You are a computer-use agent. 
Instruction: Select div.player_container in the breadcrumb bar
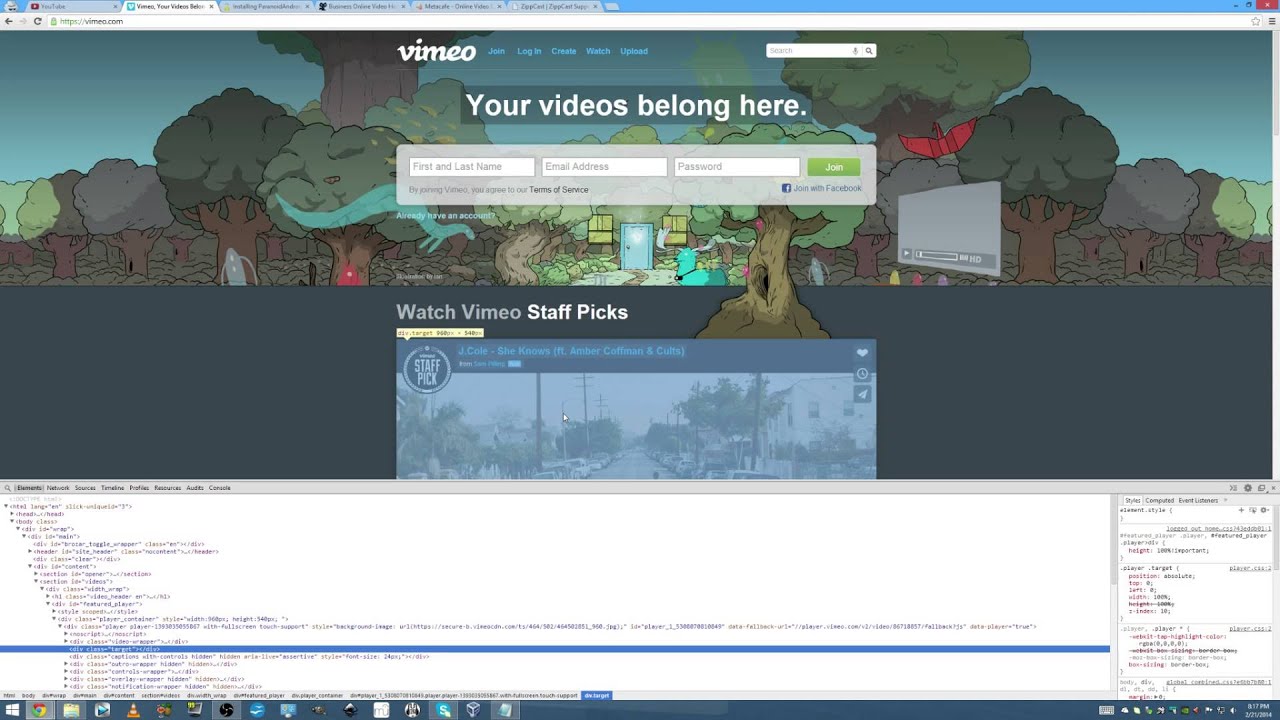[x=317, y=695]
